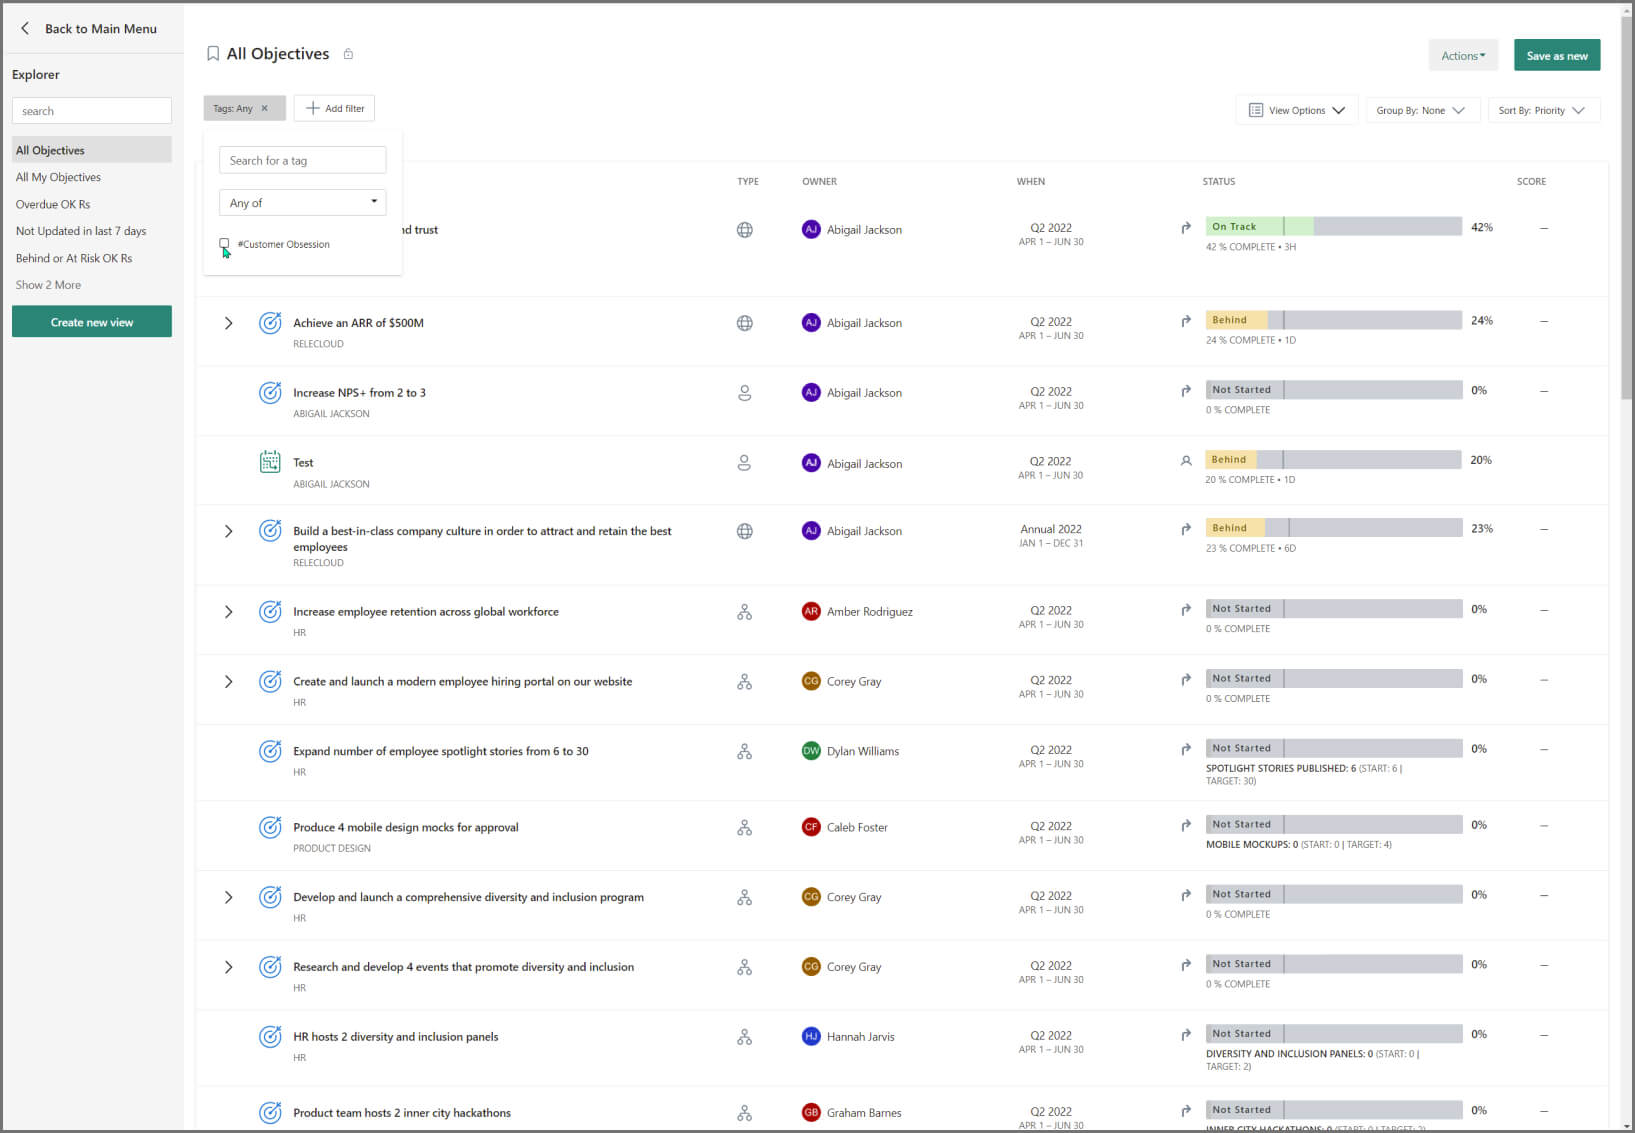The width and height of the screenshot is (1635, 1133).
Task: Click the alignment arrow icon in Achieve an ARR row
Action: 1186,321
